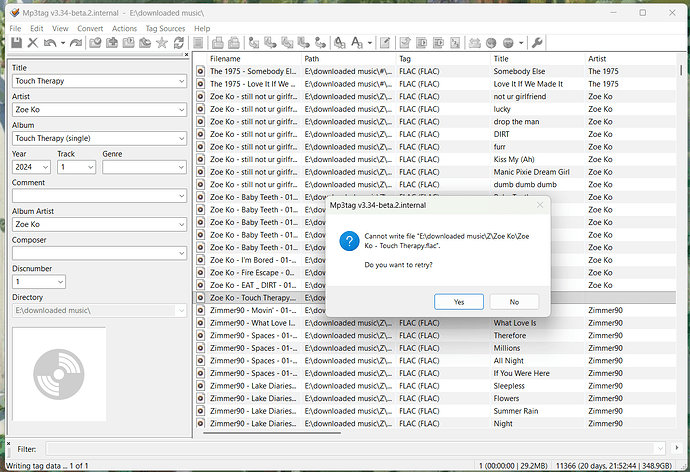Open the Edit menu

coord(37,29)
